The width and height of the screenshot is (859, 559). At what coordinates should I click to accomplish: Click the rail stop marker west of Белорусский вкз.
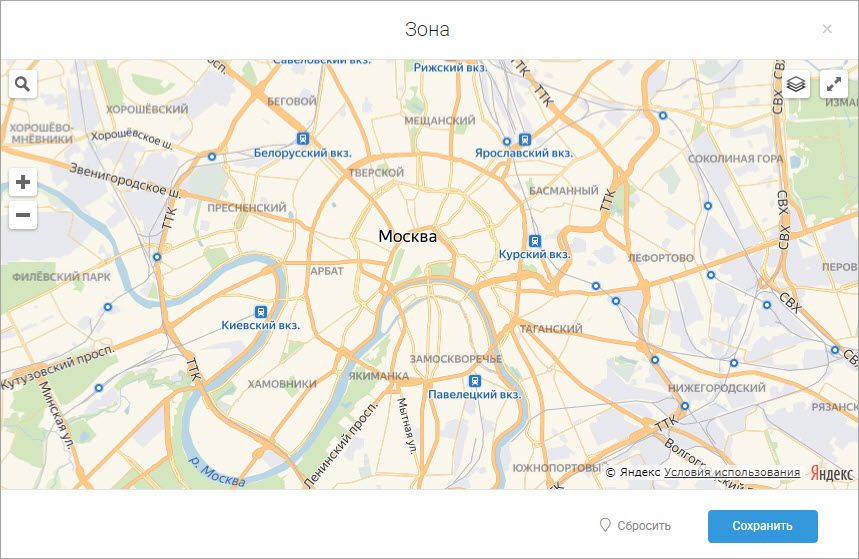(212, 157)
